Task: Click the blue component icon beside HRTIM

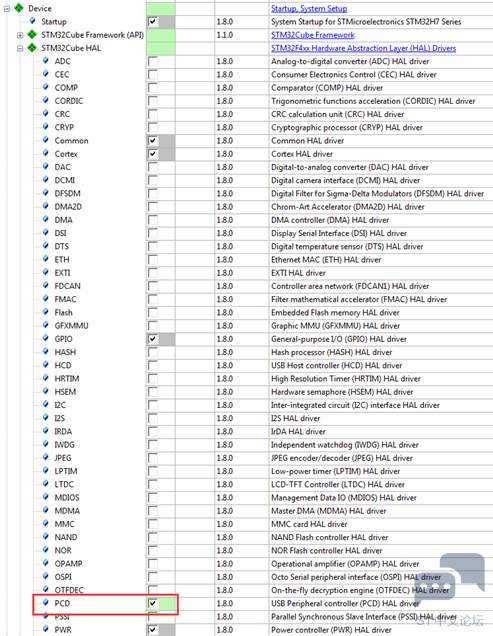Action: coord(45,377)
